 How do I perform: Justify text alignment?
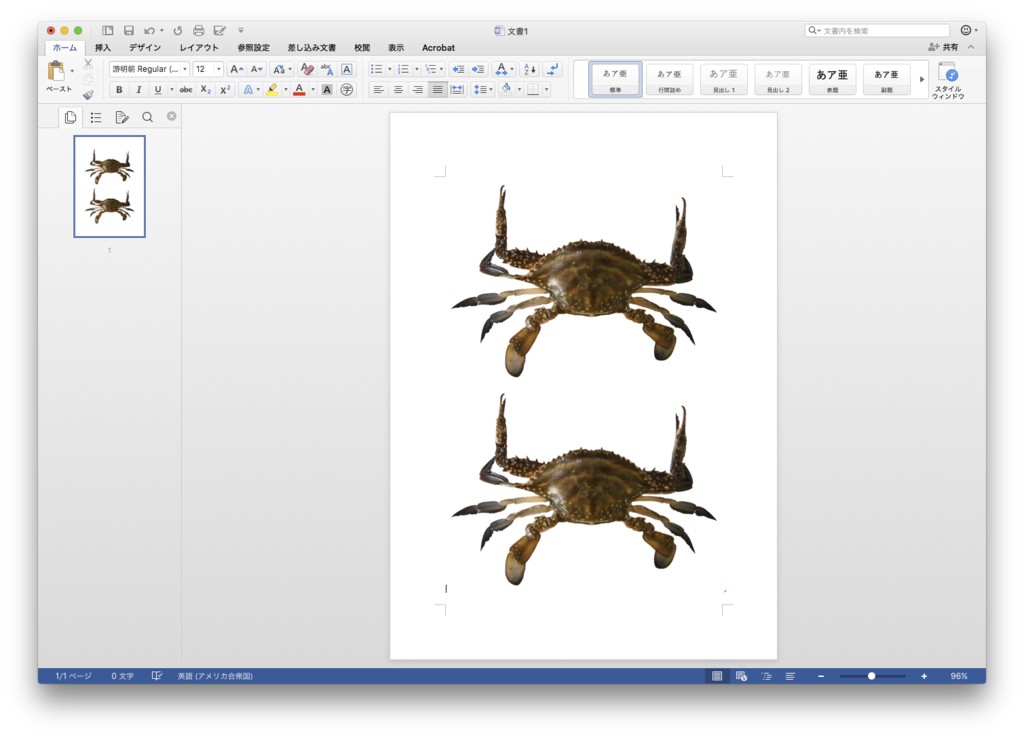438,89
